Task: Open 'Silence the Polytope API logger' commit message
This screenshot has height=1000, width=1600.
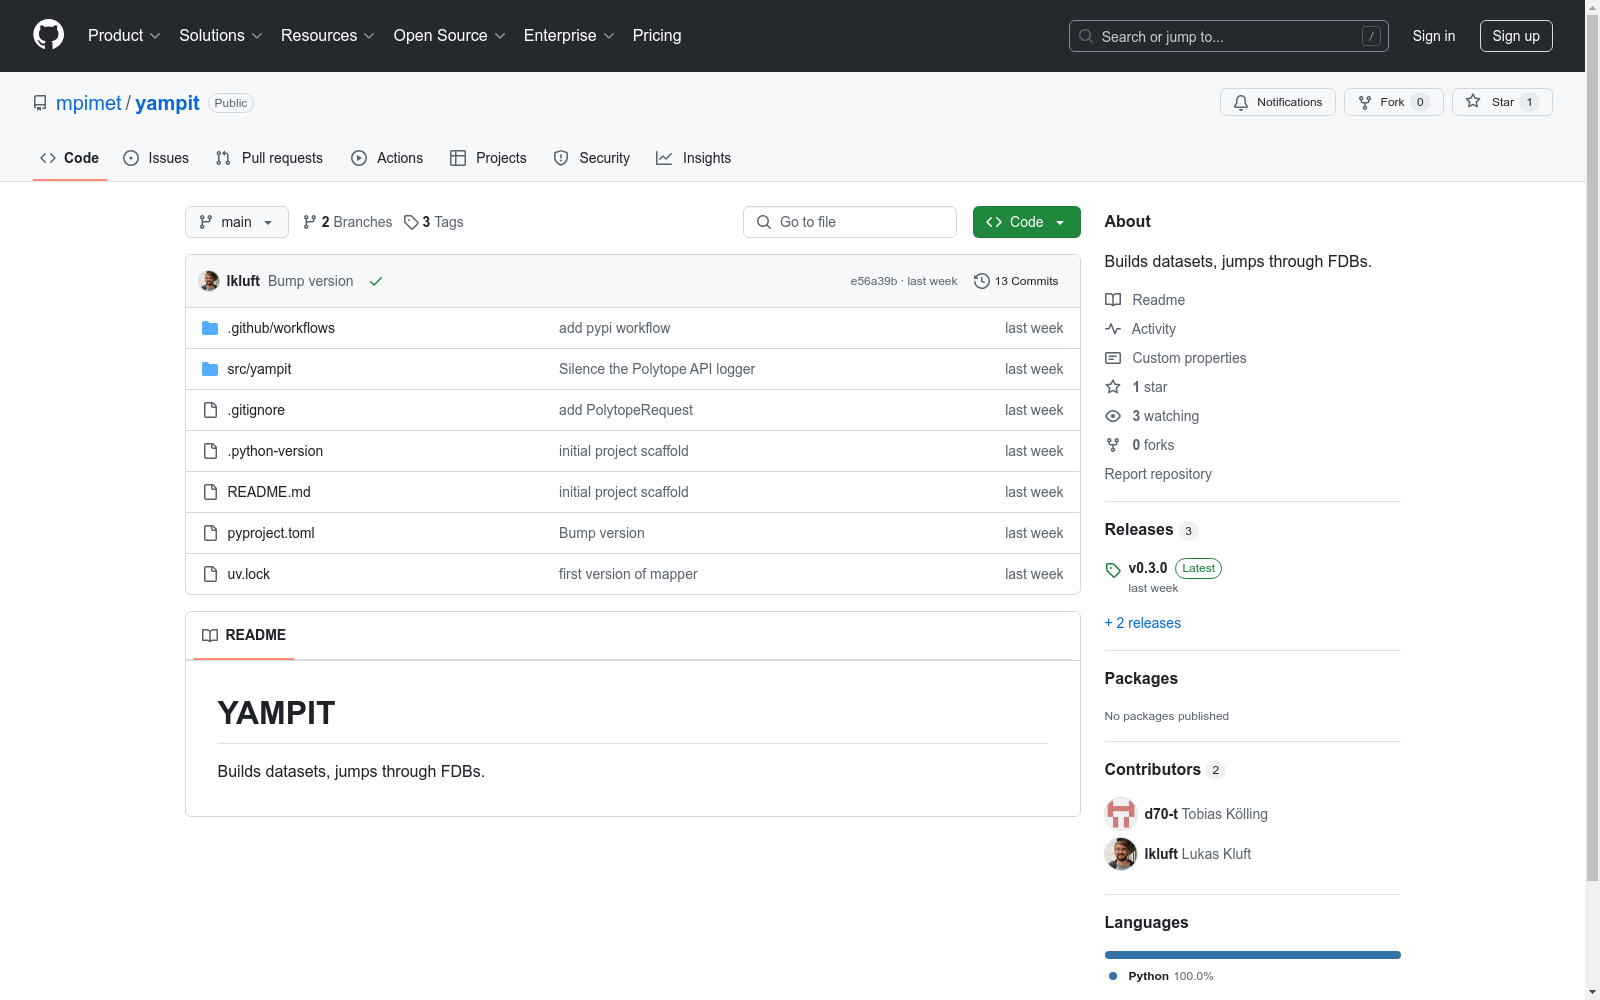Action: [x=657, y=369]
